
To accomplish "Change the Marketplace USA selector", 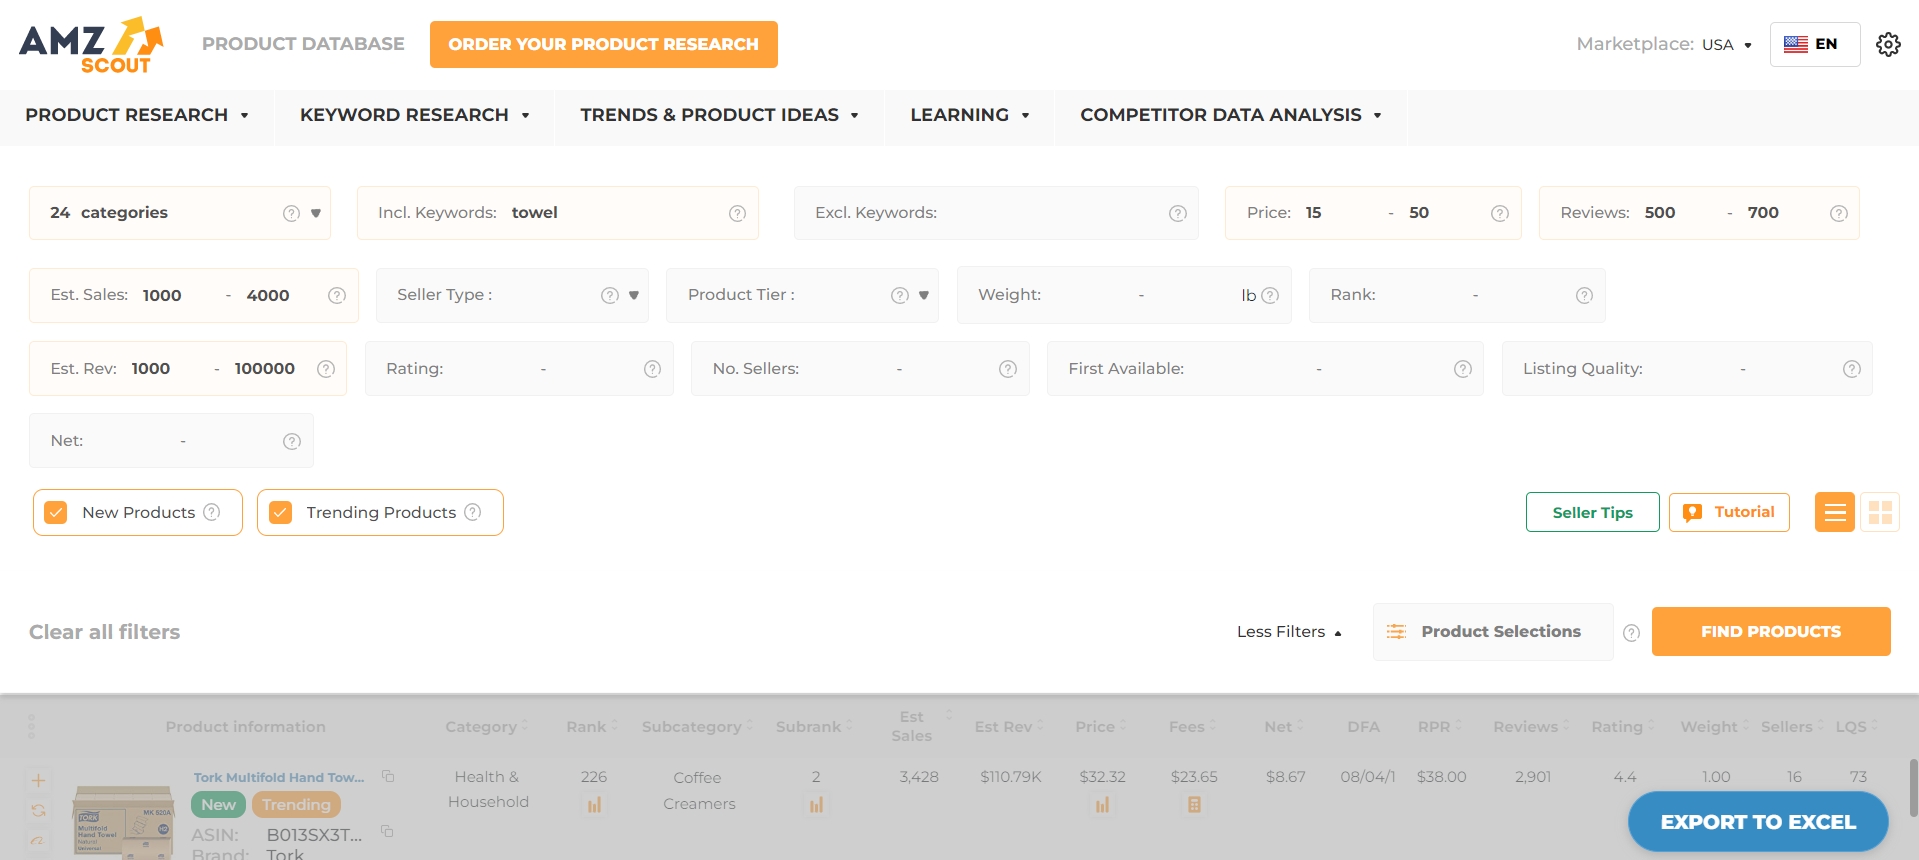I will (x=1727, y=45).
